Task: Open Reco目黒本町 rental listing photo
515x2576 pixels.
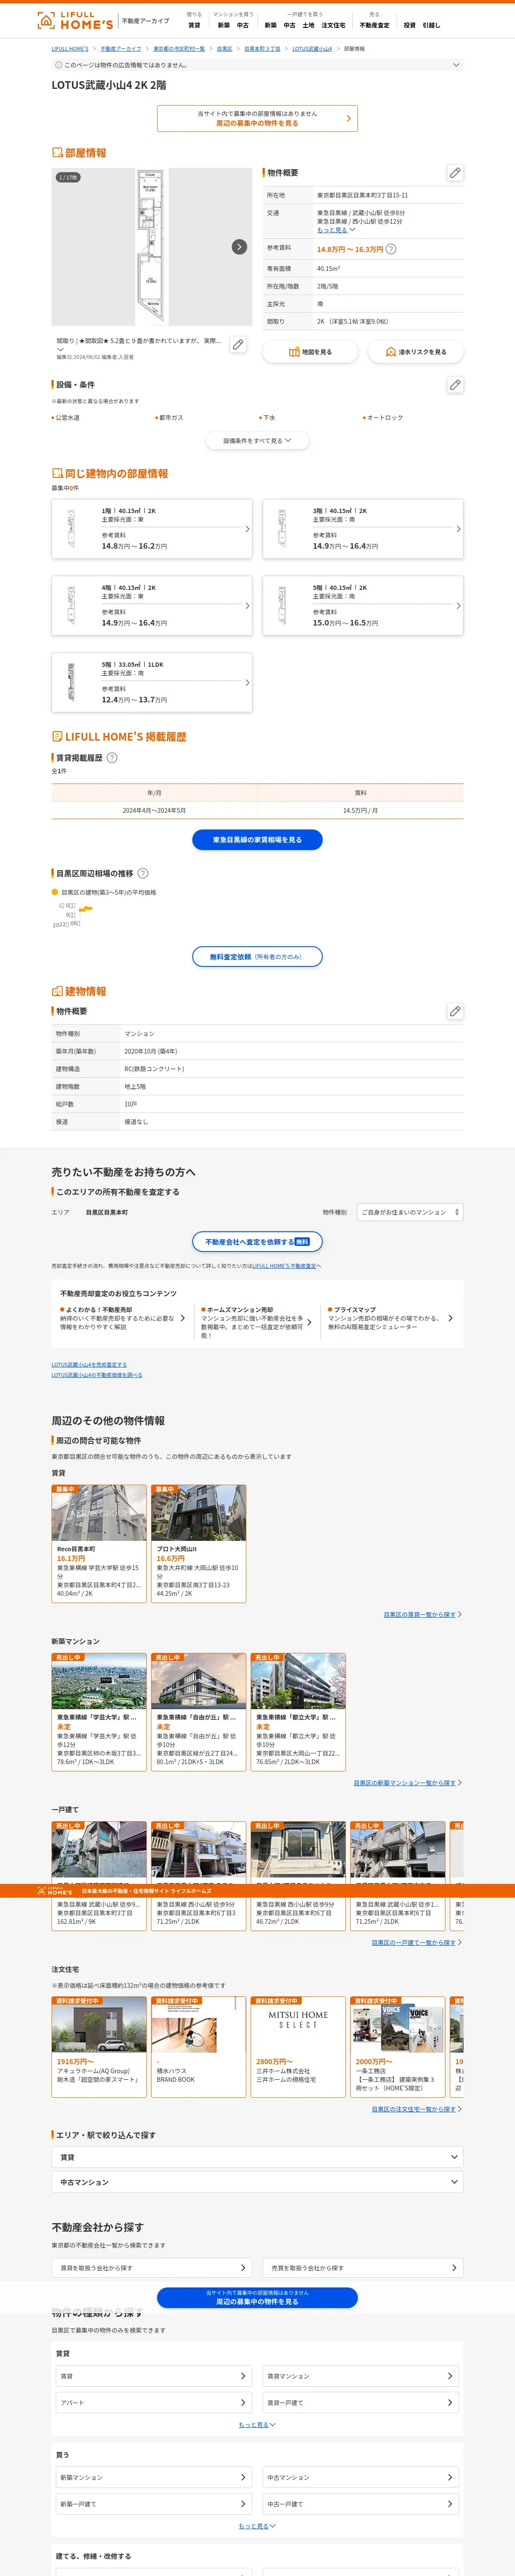Action: (x=99, y=1513)
